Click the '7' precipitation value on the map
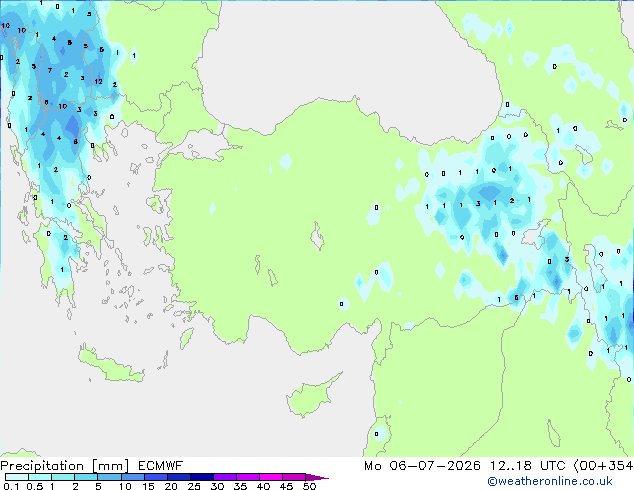 50,70
